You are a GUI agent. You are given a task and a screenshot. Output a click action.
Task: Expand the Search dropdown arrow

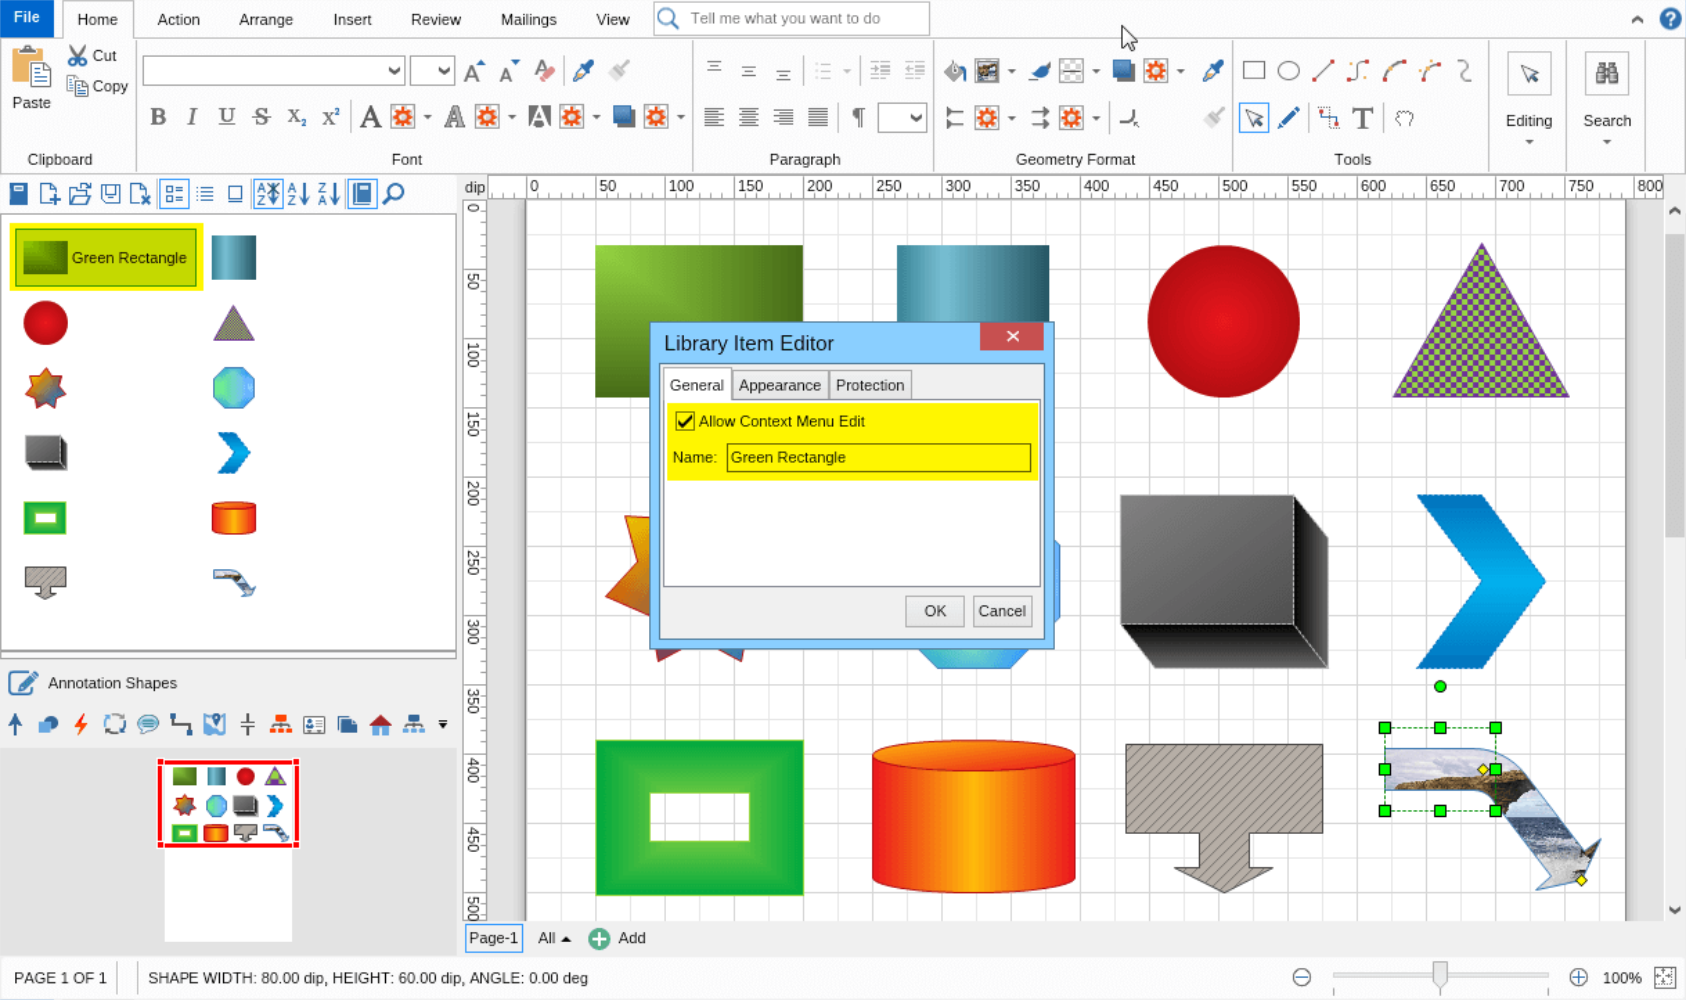1607,142
